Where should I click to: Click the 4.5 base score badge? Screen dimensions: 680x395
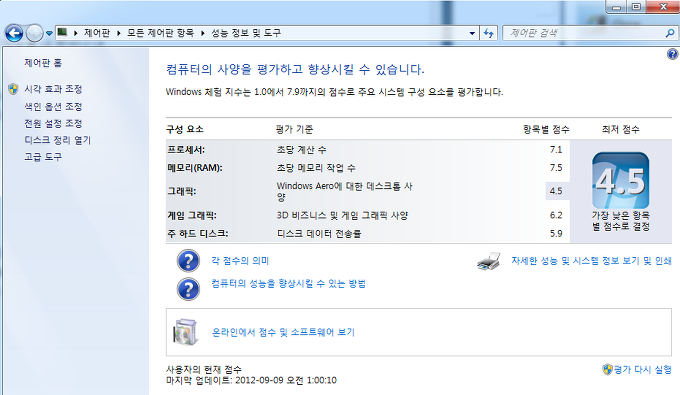coord(621,180)
